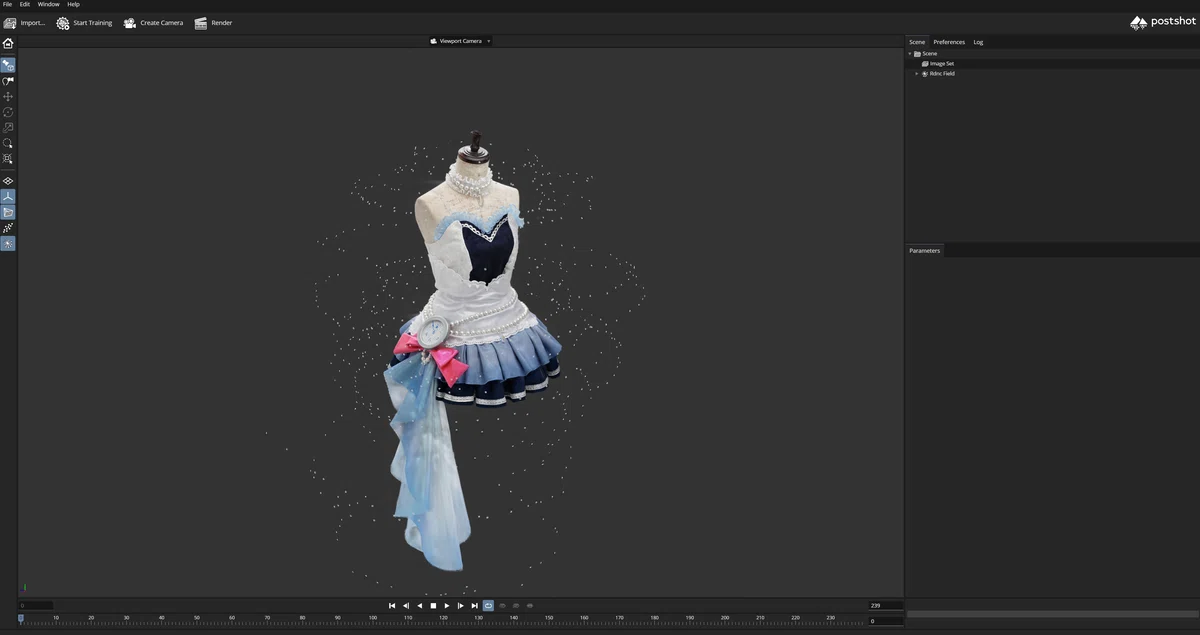1200x635 pixels.
Task: Jump to last frame
Action: (x=474, y=605)
